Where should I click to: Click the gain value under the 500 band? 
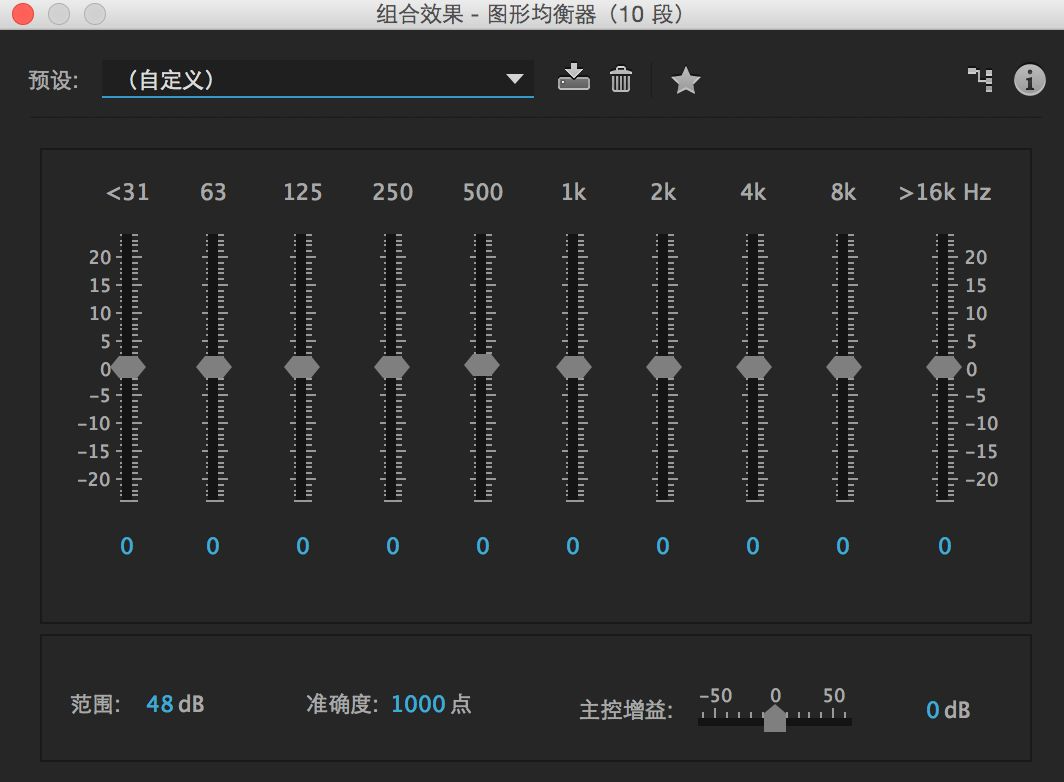(482, 546)
